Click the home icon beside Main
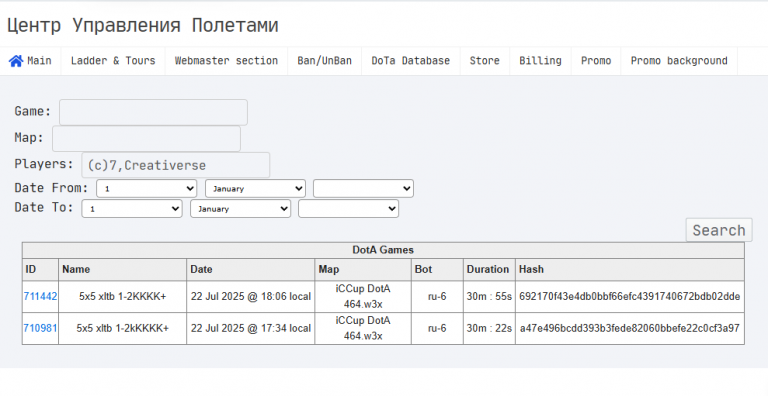This screenshot has height=396, width=768. 16,61
